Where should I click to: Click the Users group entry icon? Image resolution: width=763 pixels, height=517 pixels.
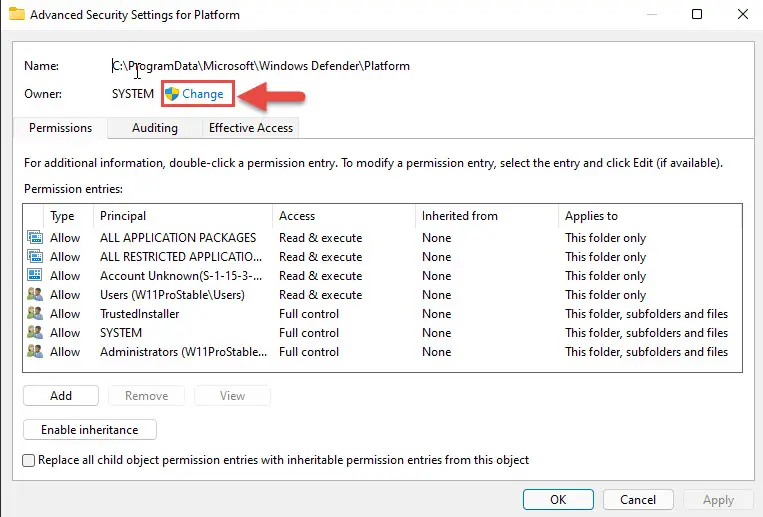click(x=35, y=295)
